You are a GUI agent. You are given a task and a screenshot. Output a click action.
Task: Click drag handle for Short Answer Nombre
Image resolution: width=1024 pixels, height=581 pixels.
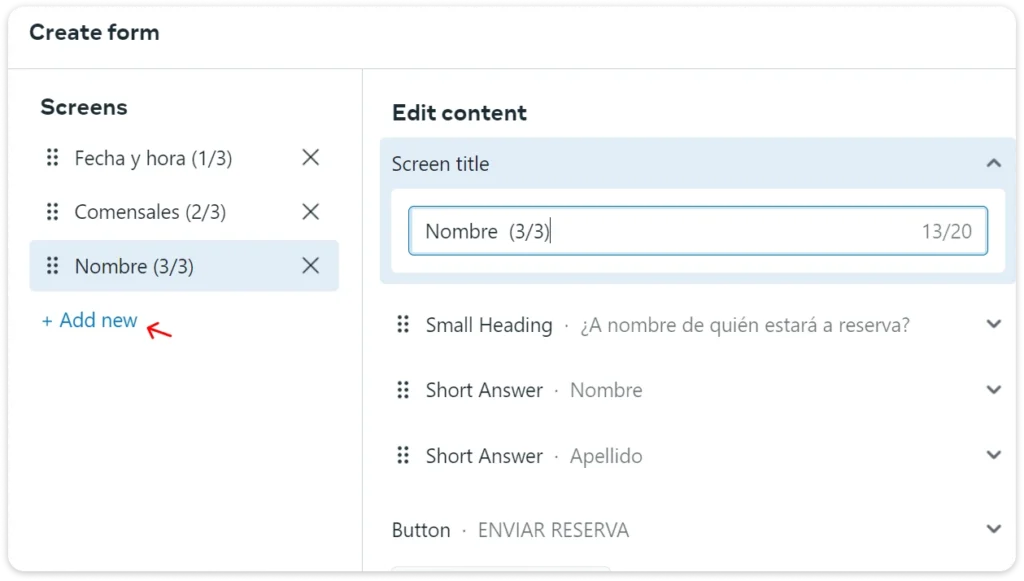coord(403,390)
